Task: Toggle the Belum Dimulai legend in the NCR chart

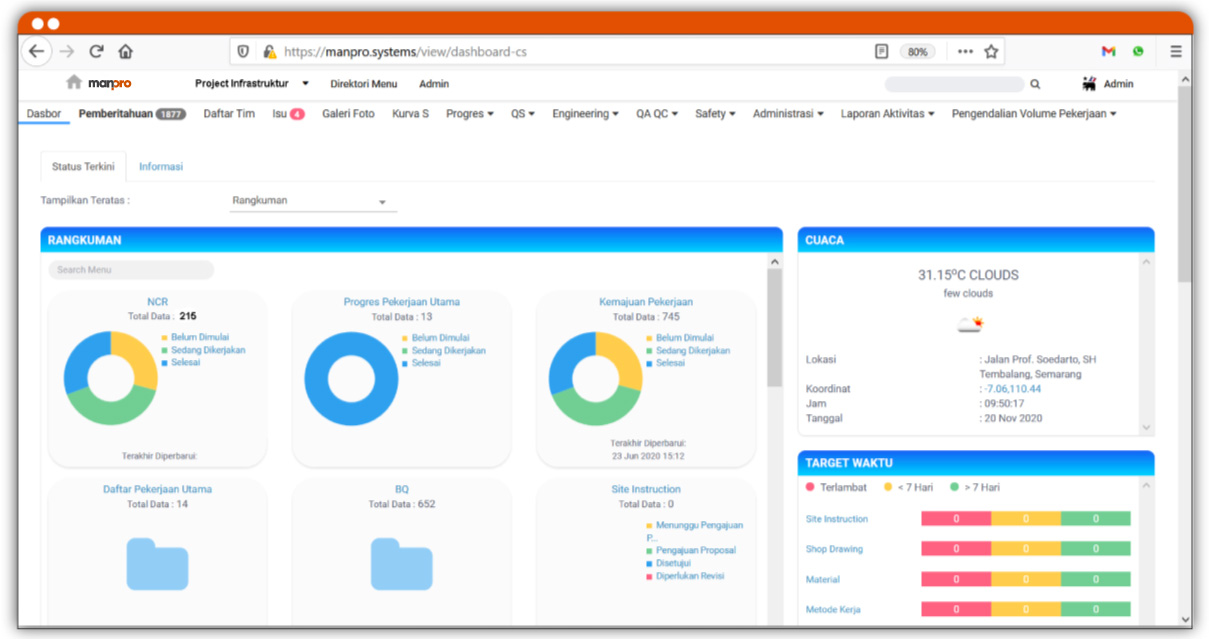Action: [199, 338]
